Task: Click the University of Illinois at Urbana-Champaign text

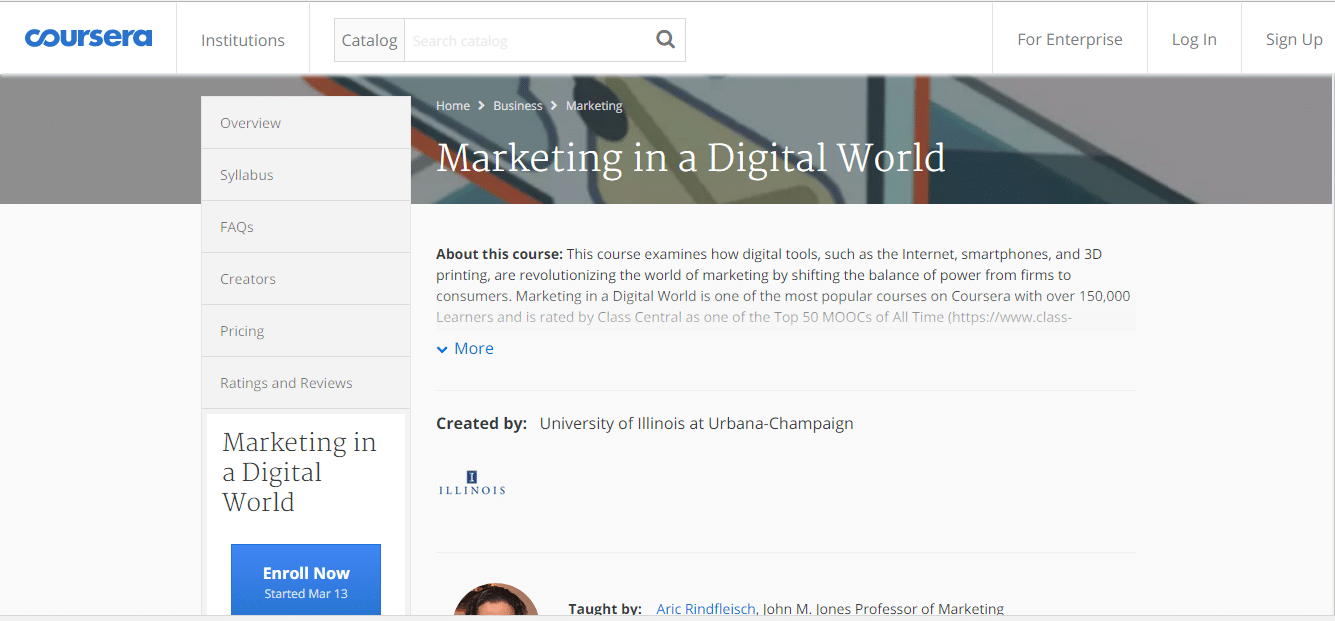Action: point(697,423)
